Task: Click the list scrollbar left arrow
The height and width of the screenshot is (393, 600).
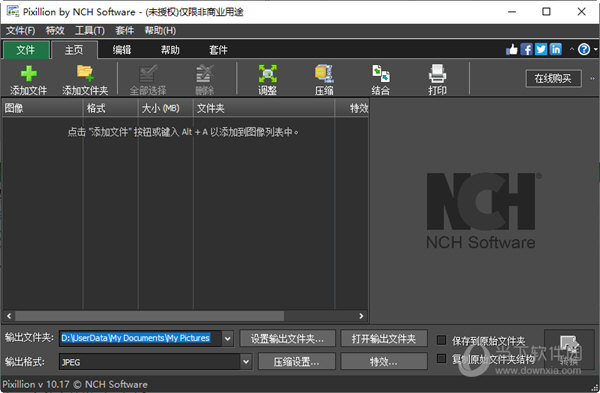Action: [9, 316]
